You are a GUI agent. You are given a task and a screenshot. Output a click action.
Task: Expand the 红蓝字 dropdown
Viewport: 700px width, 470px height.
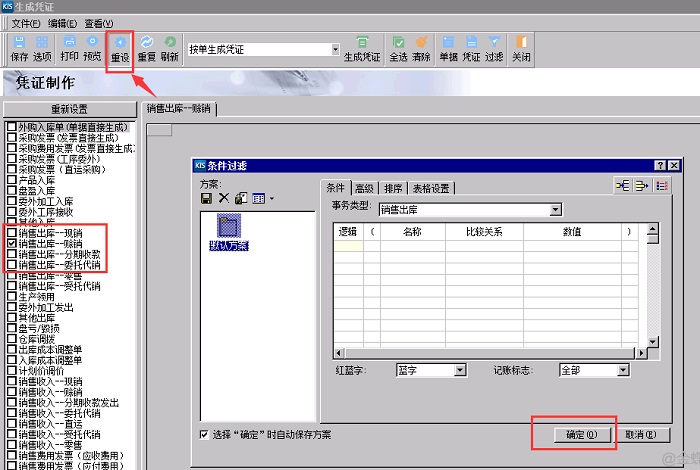pyautogui.click(x=459, y=370)
